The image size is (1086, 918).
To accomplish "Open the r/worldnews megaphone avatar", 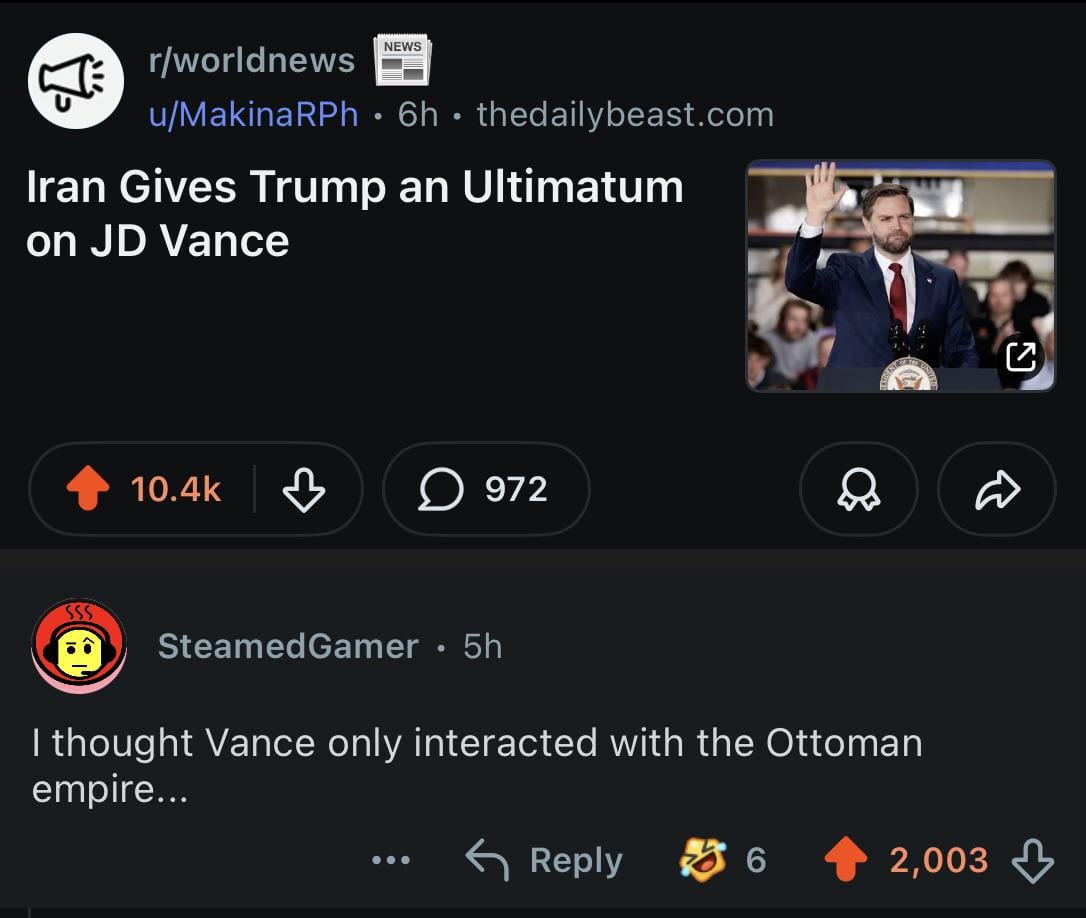I will 75,81.
